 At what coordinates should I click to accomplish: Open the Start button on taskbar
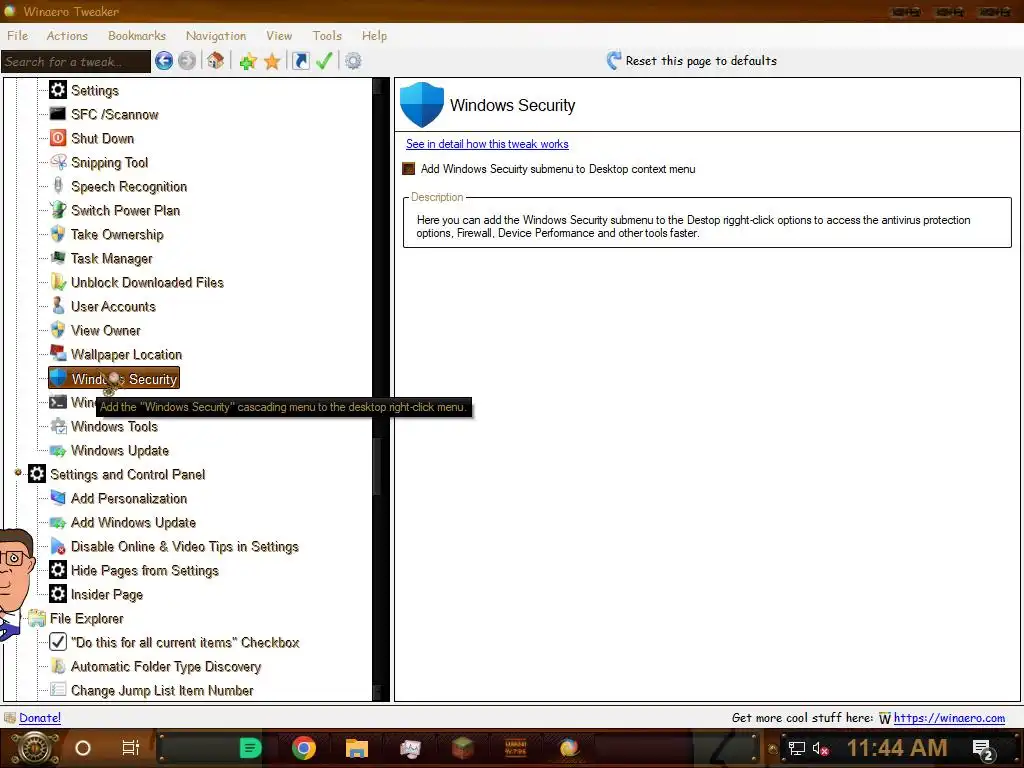[35, 748]
